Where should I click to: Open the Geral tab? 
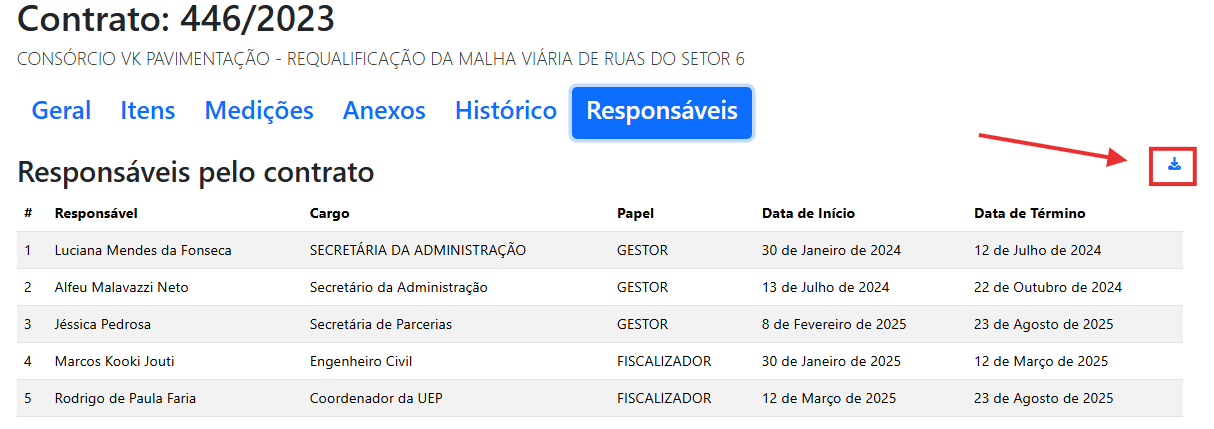coord(61,111)
